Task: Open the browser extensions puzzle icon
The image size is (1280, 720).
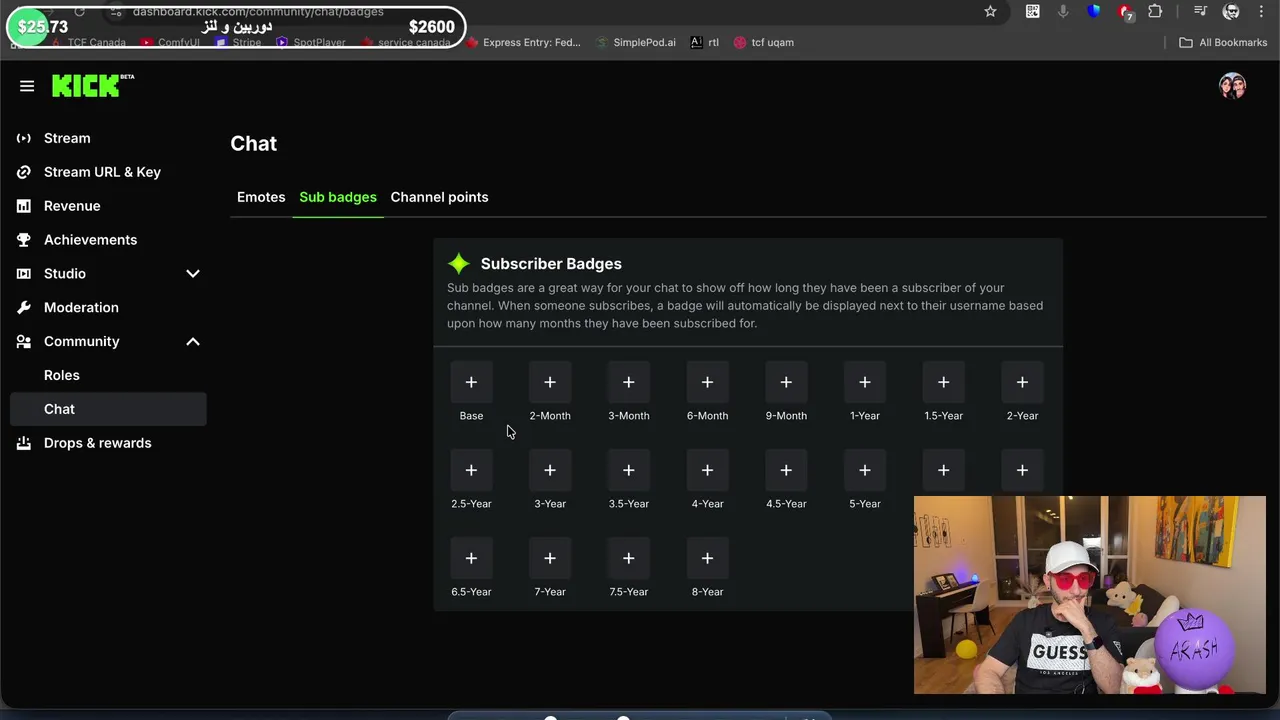Action: click(x=1155, y=11)
